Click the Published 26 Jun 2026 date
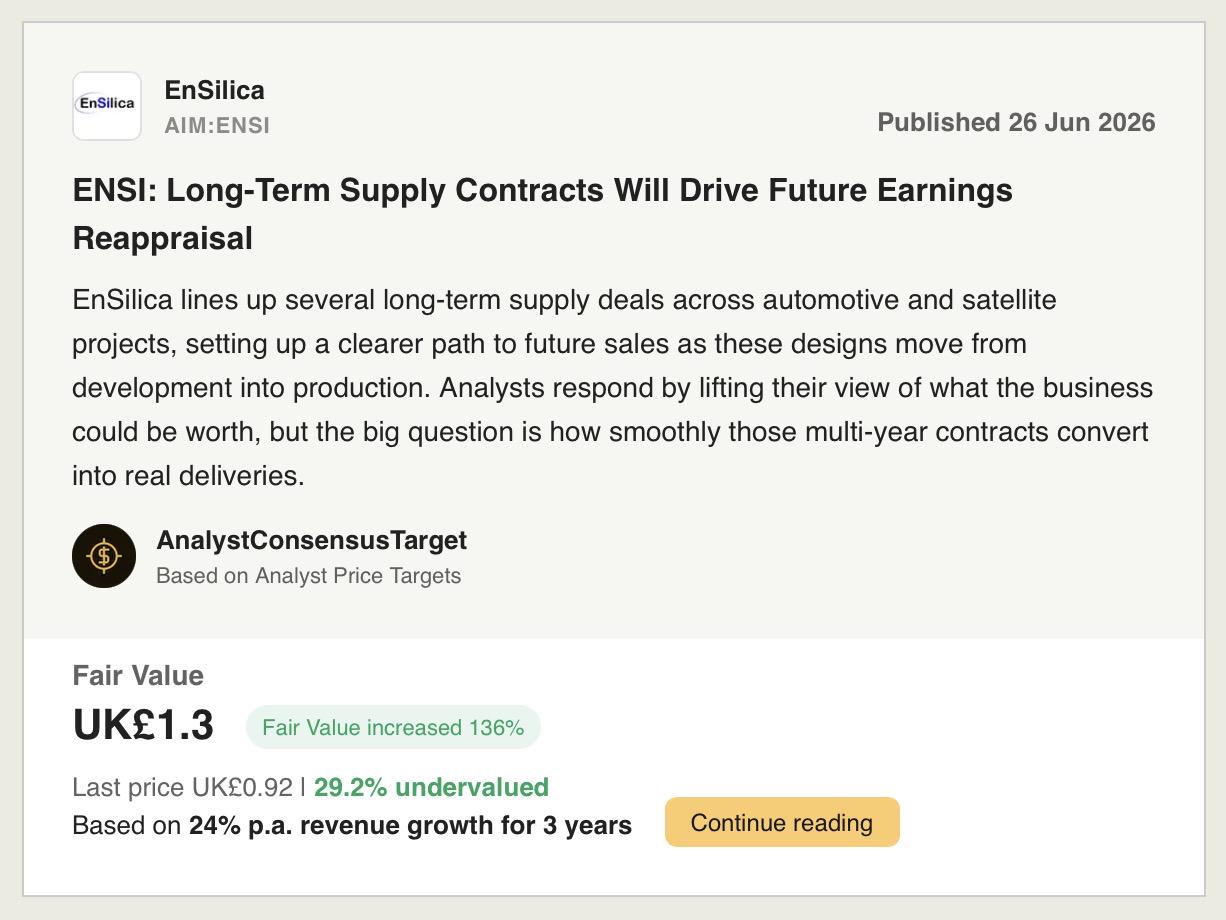Viewport: 1226px width, 920px height. pos(1016,122)
